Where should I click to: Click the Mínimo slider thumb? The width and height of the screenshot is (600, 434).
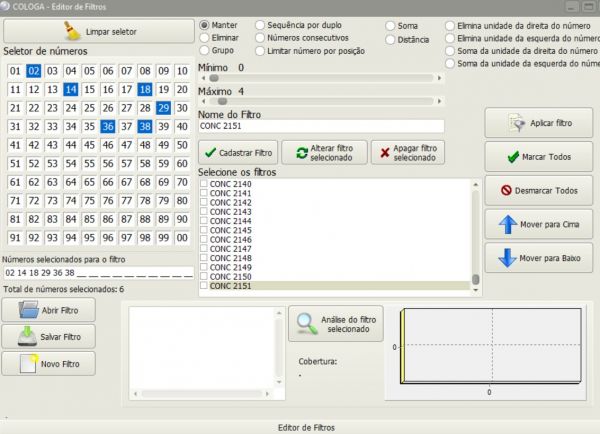[214, 78]
